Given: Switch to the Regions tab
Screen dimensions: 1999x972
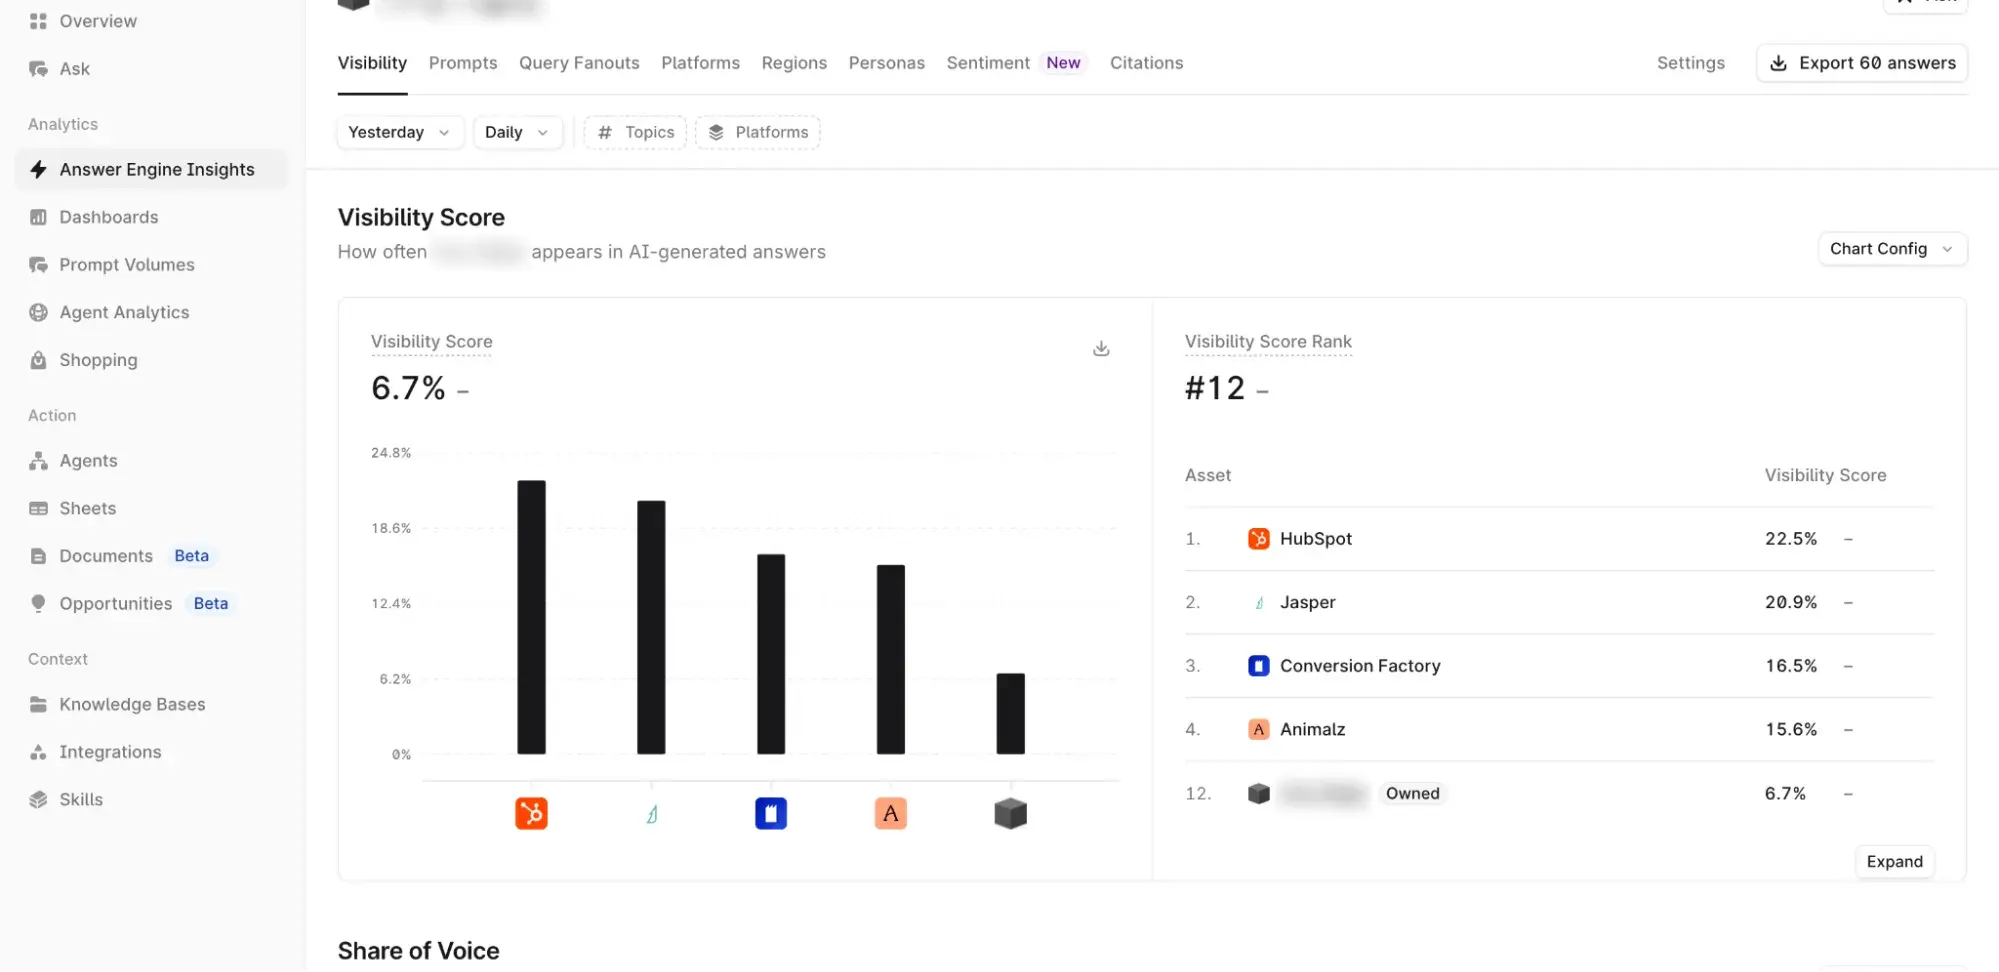Looking at the screenshot, I should 794,63.
